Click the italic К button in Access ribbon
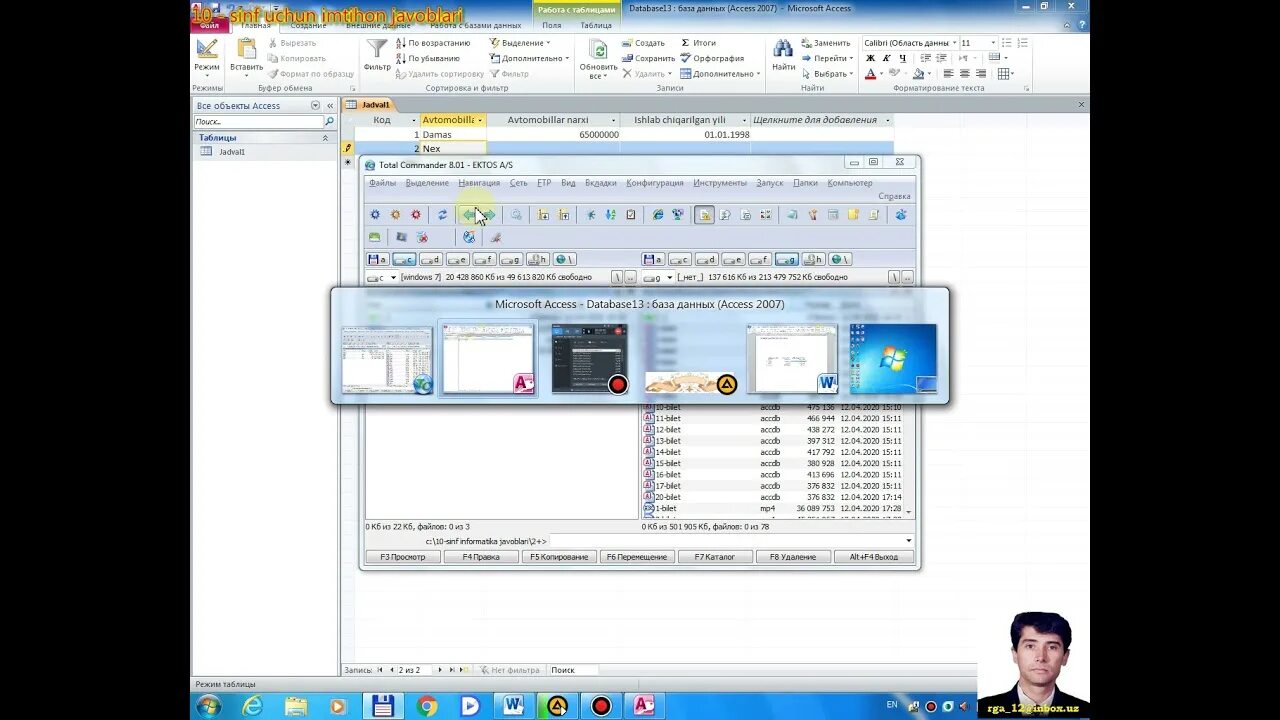 pos(886,58)
